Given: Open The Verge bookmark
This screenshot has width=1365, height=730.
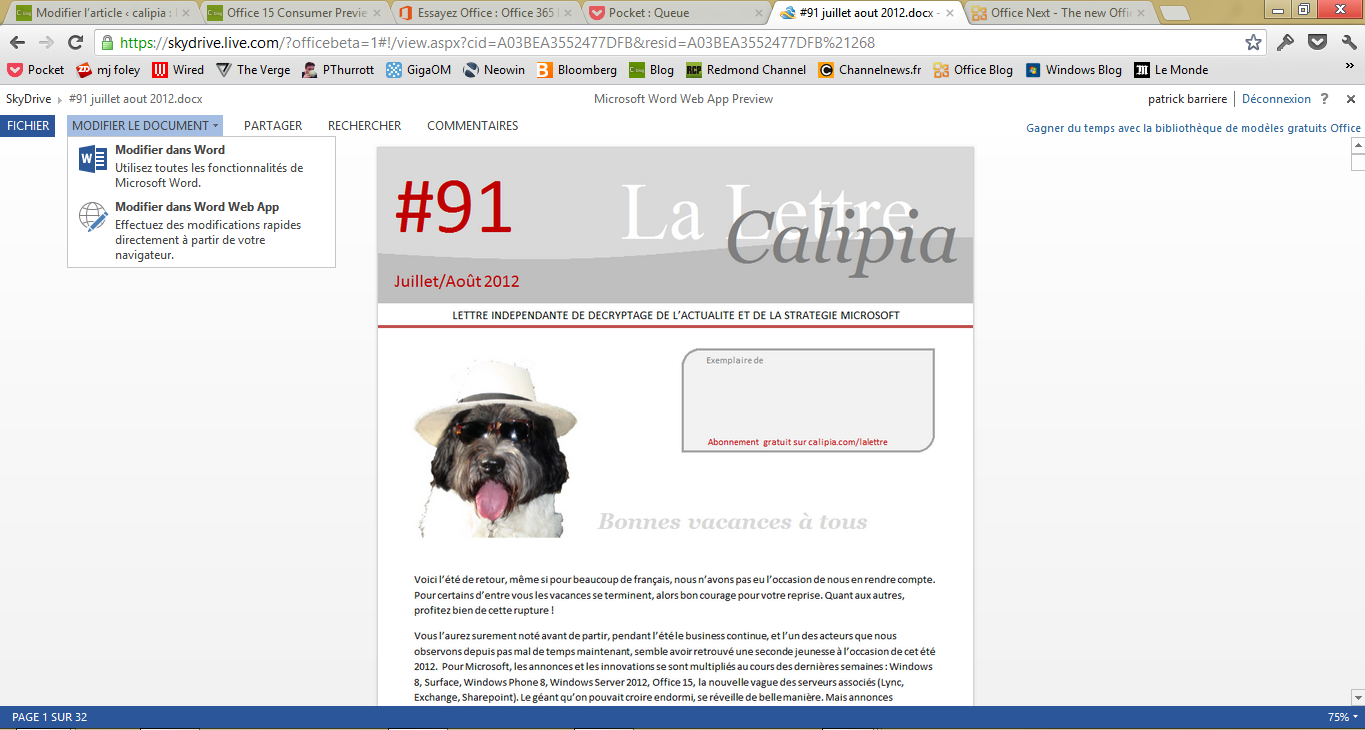Looking at the screenshot, I should 253,70.
